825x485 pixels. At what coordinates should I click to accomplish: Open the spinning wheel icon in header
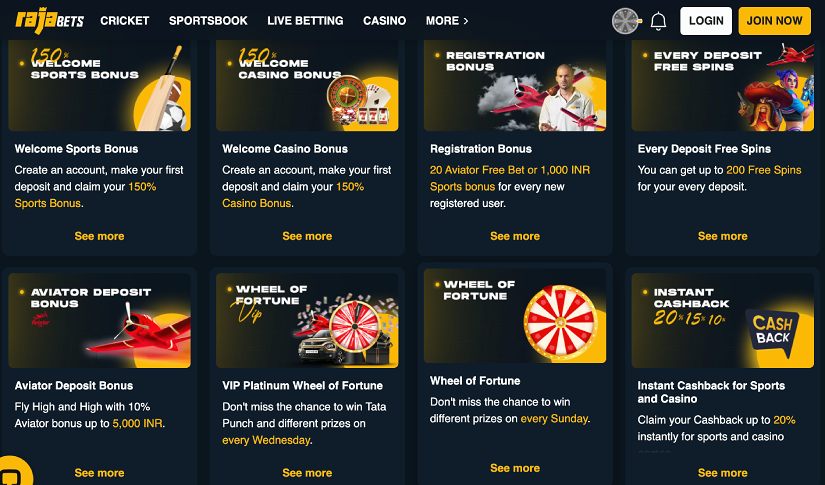coord(626,21)
